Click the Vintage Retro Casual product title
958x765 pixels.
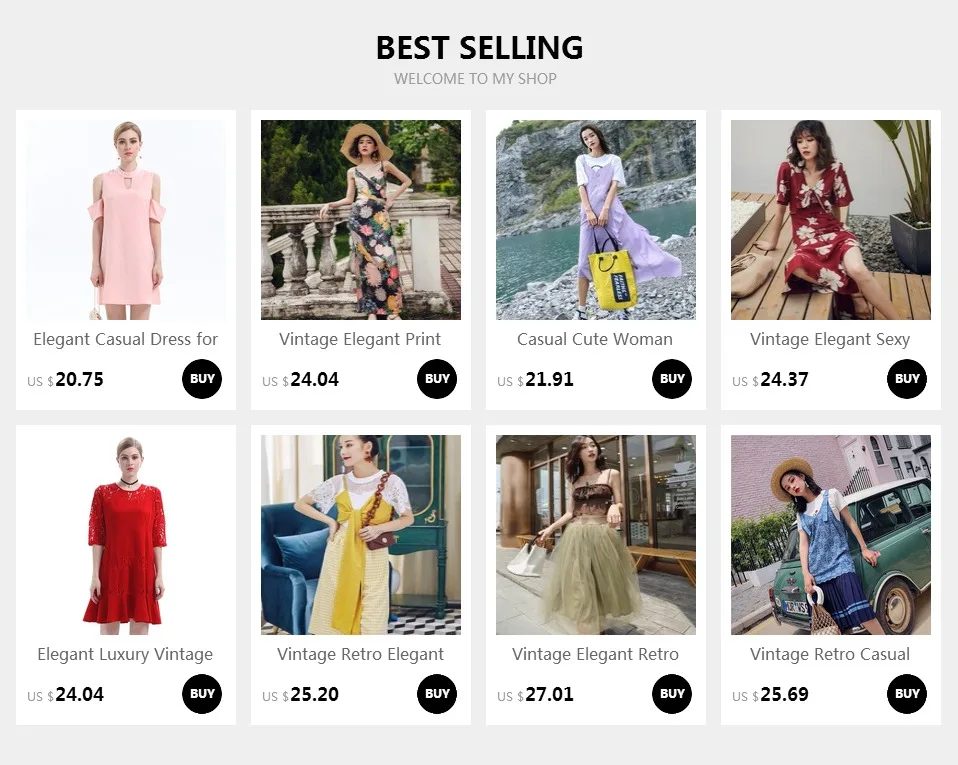click(830, 654)
